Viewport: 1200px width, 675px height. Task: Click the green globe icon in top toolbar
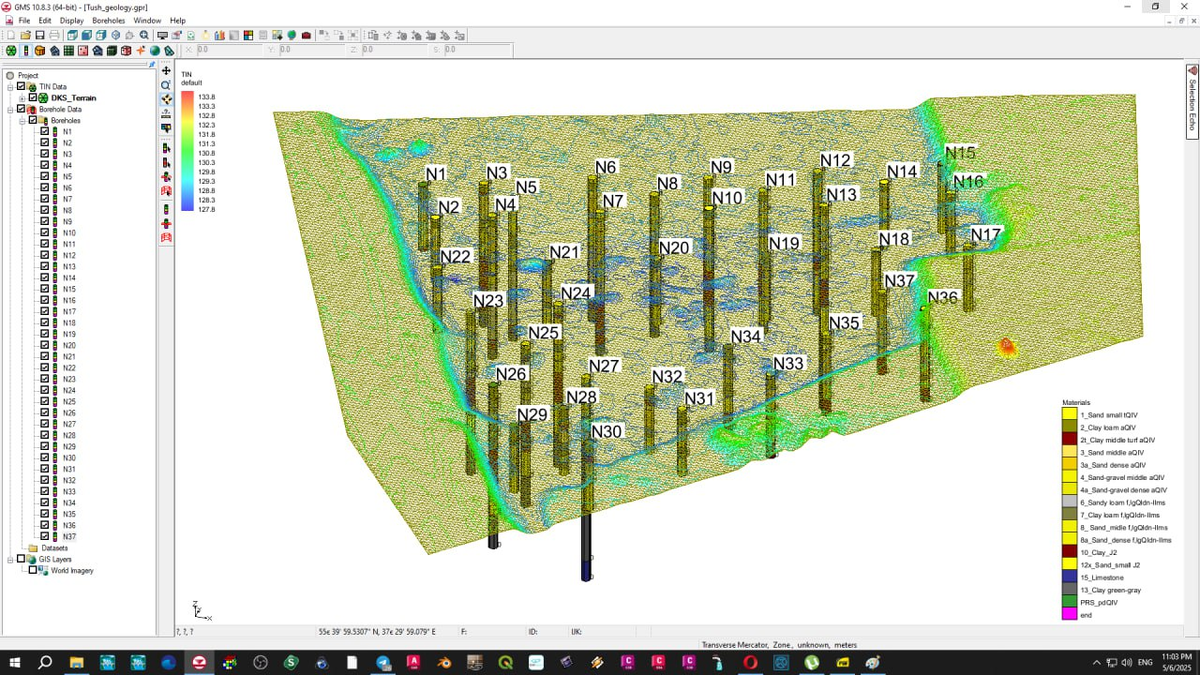[292, 35]
